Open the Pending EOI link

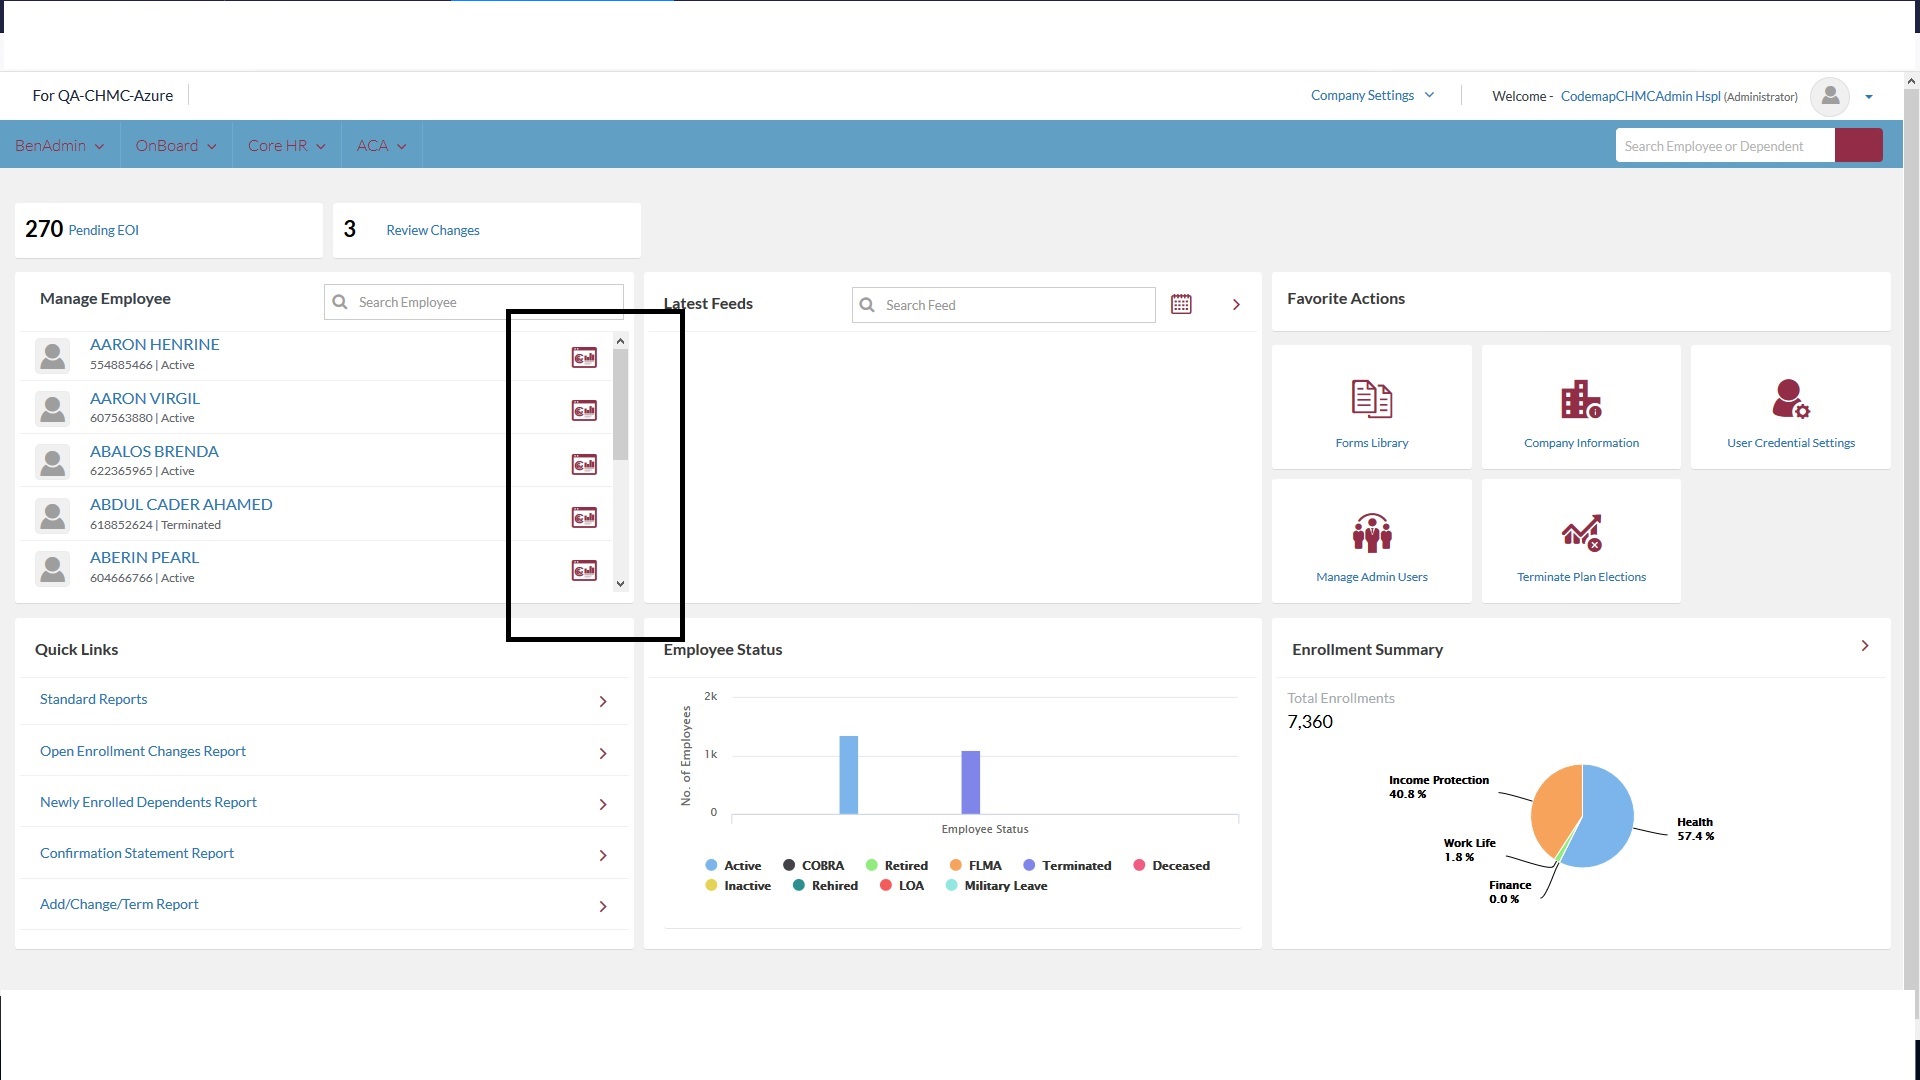click(x=103, y=230)
